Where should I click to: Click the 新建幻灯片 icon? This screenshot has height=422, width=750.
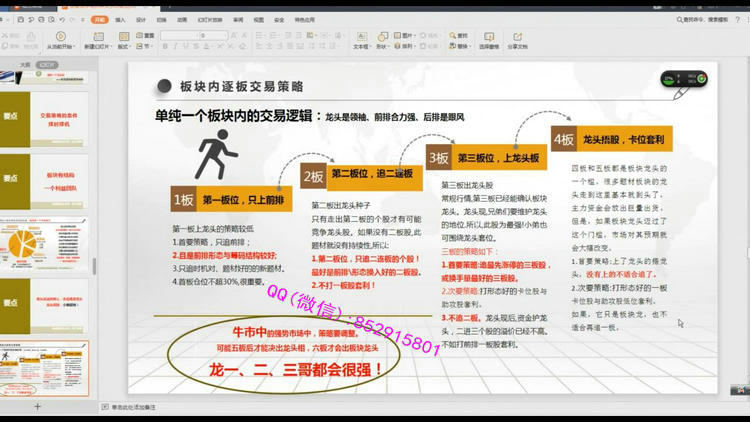click(x=97, y=40)
